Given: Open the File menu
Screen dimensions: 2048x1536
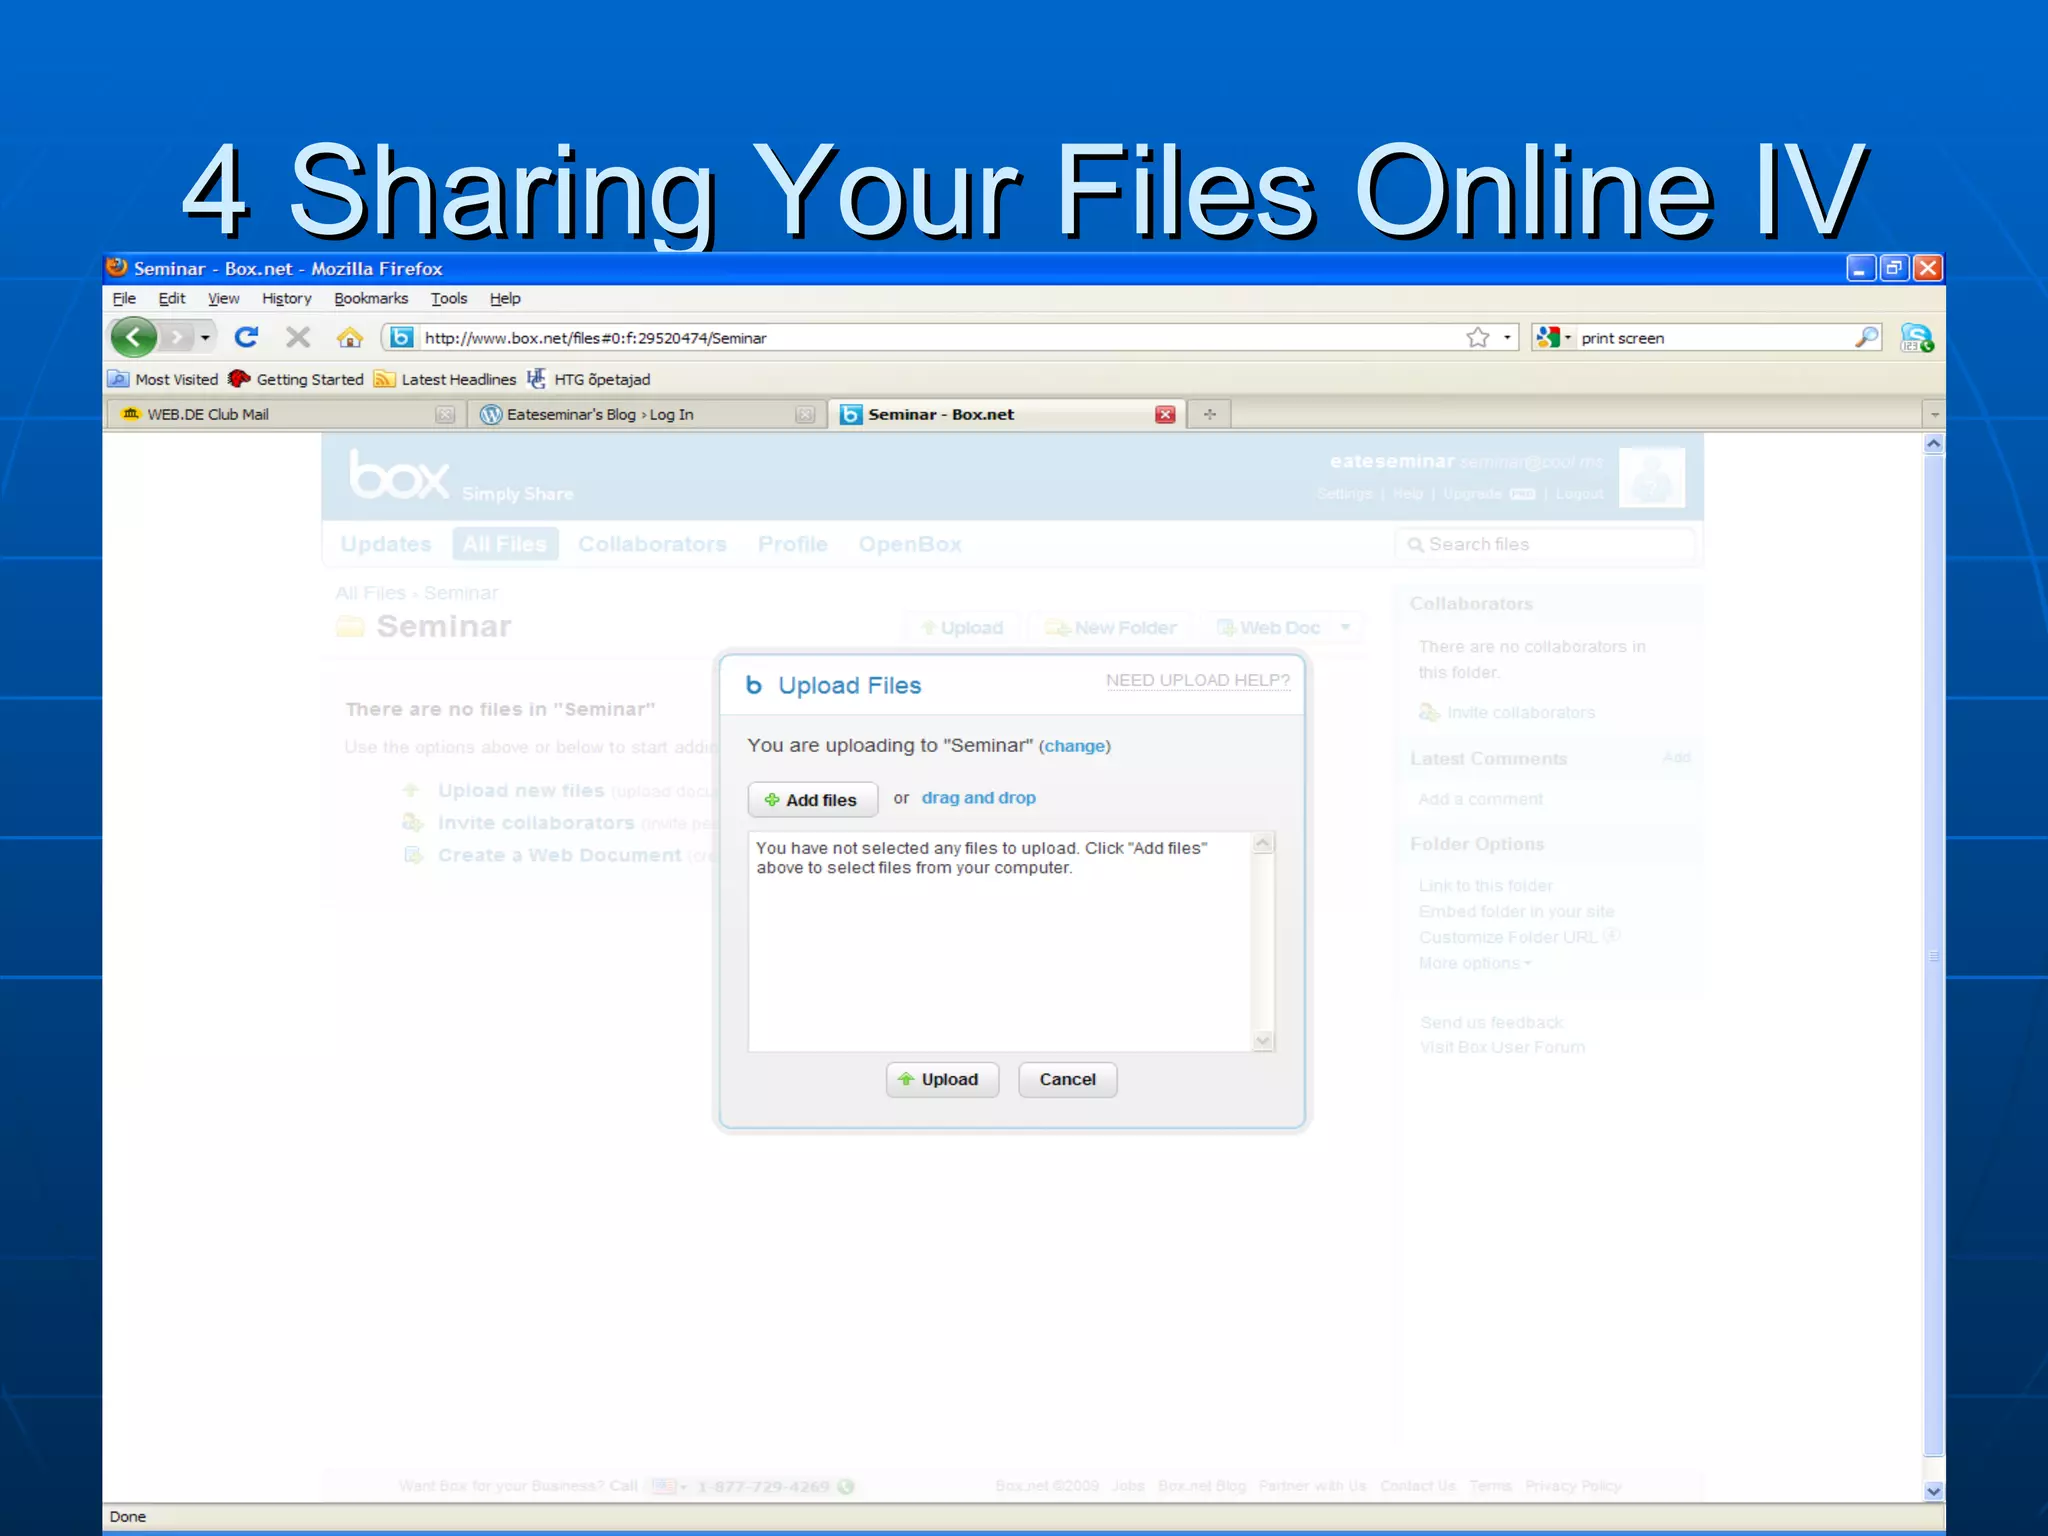Looking at the screenshot, I should [x=124, y=298].
